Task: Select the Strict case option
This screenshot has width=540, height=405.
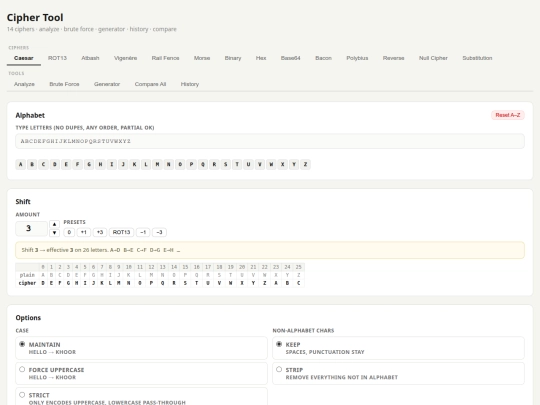Action: (x=141, y=397)
